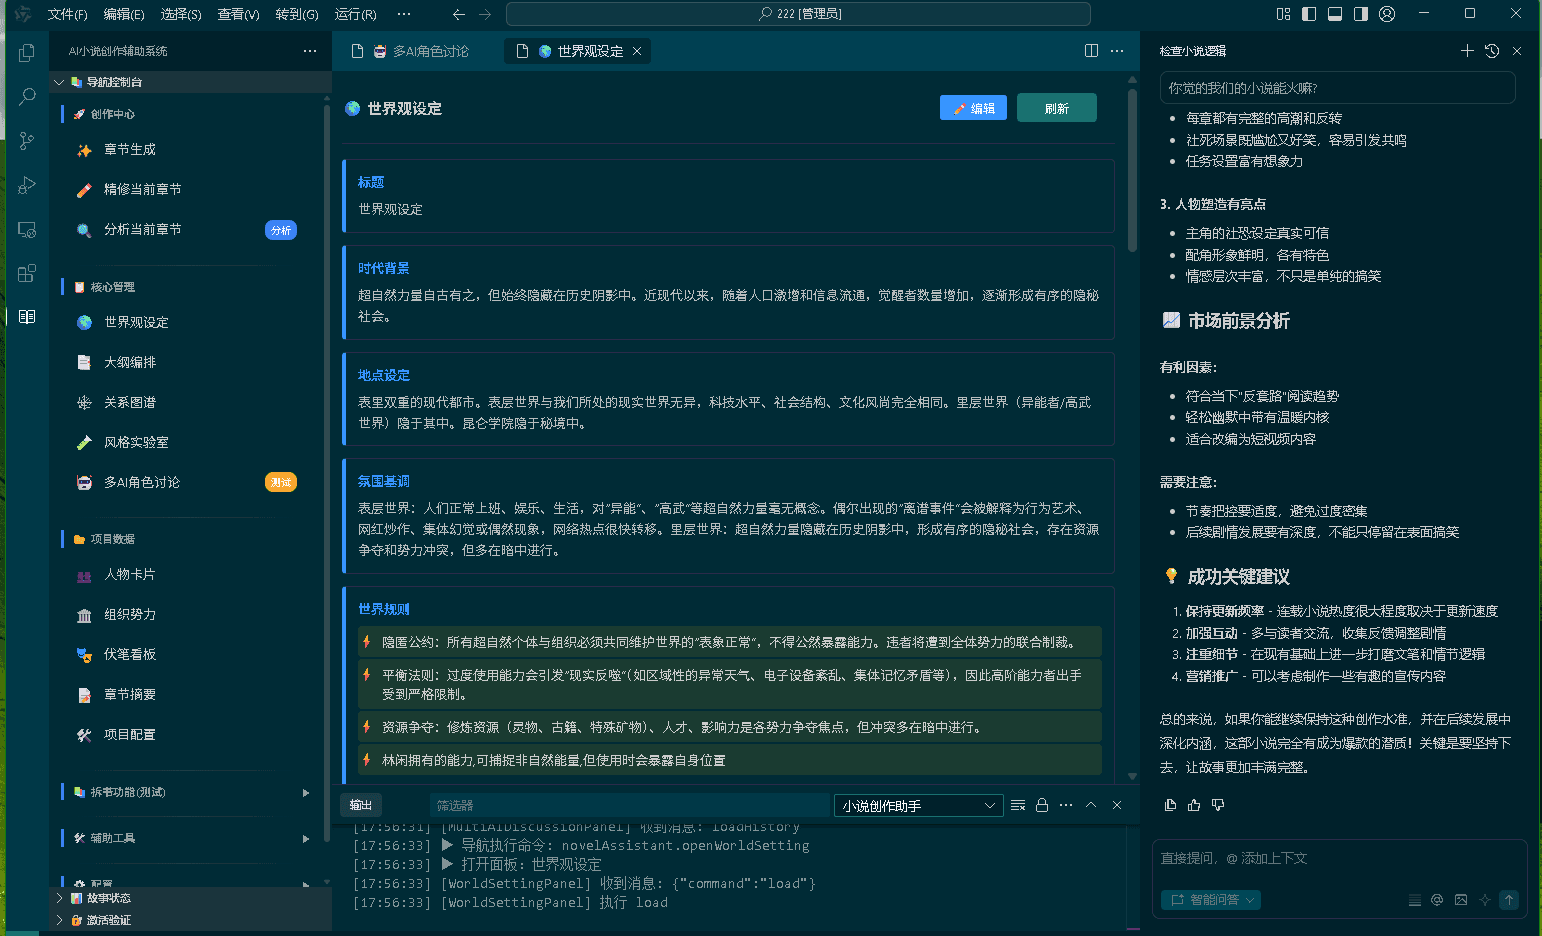Open the 人物卡片 character cards panel
This screenshot has width=1542, height=936.
point(131,574)
